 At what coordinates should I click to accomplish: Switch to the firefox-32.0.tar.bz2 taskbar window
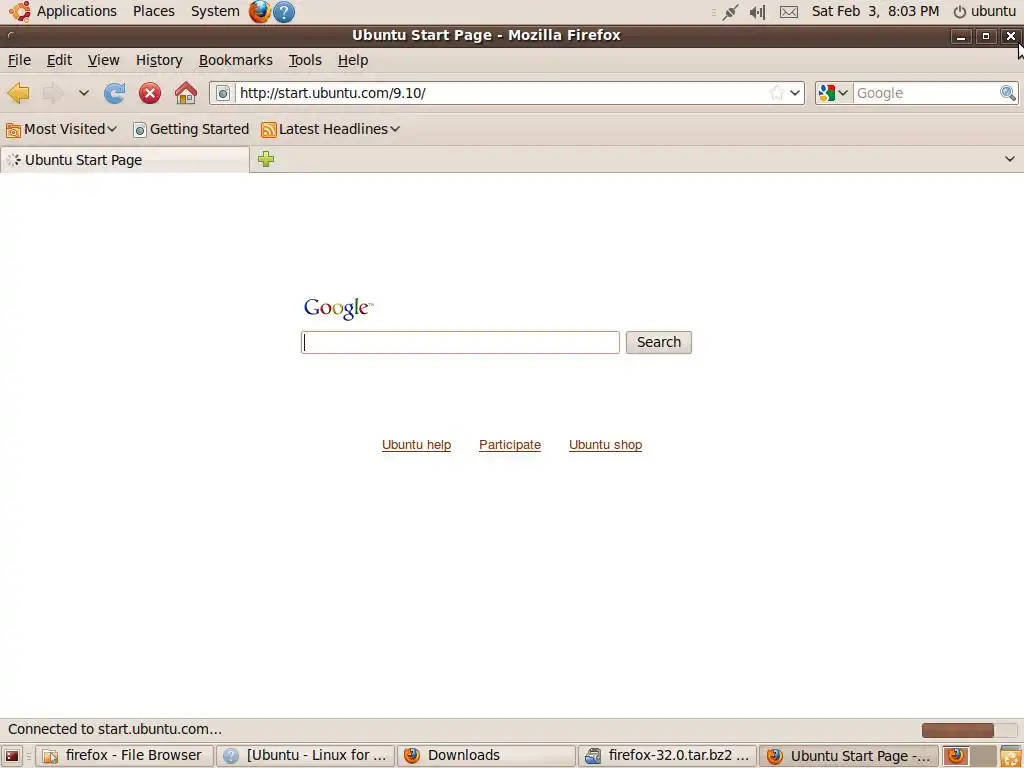tap(667, 756)
